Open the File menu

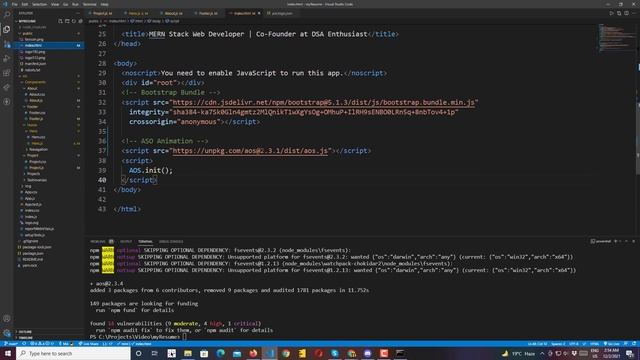[x=14, y=4]
